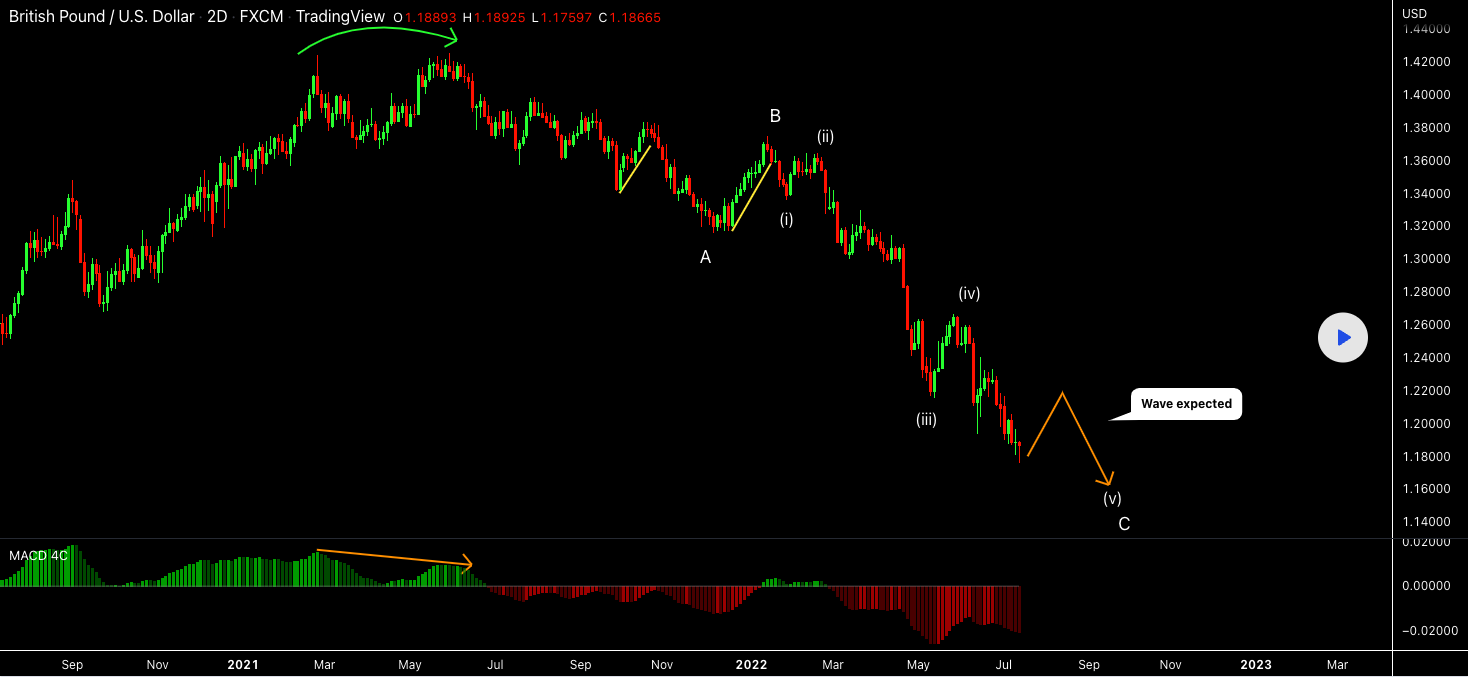Click the '(iv)' sub-wave label
The image size is (1468, 677).
(x=969, y=294)
